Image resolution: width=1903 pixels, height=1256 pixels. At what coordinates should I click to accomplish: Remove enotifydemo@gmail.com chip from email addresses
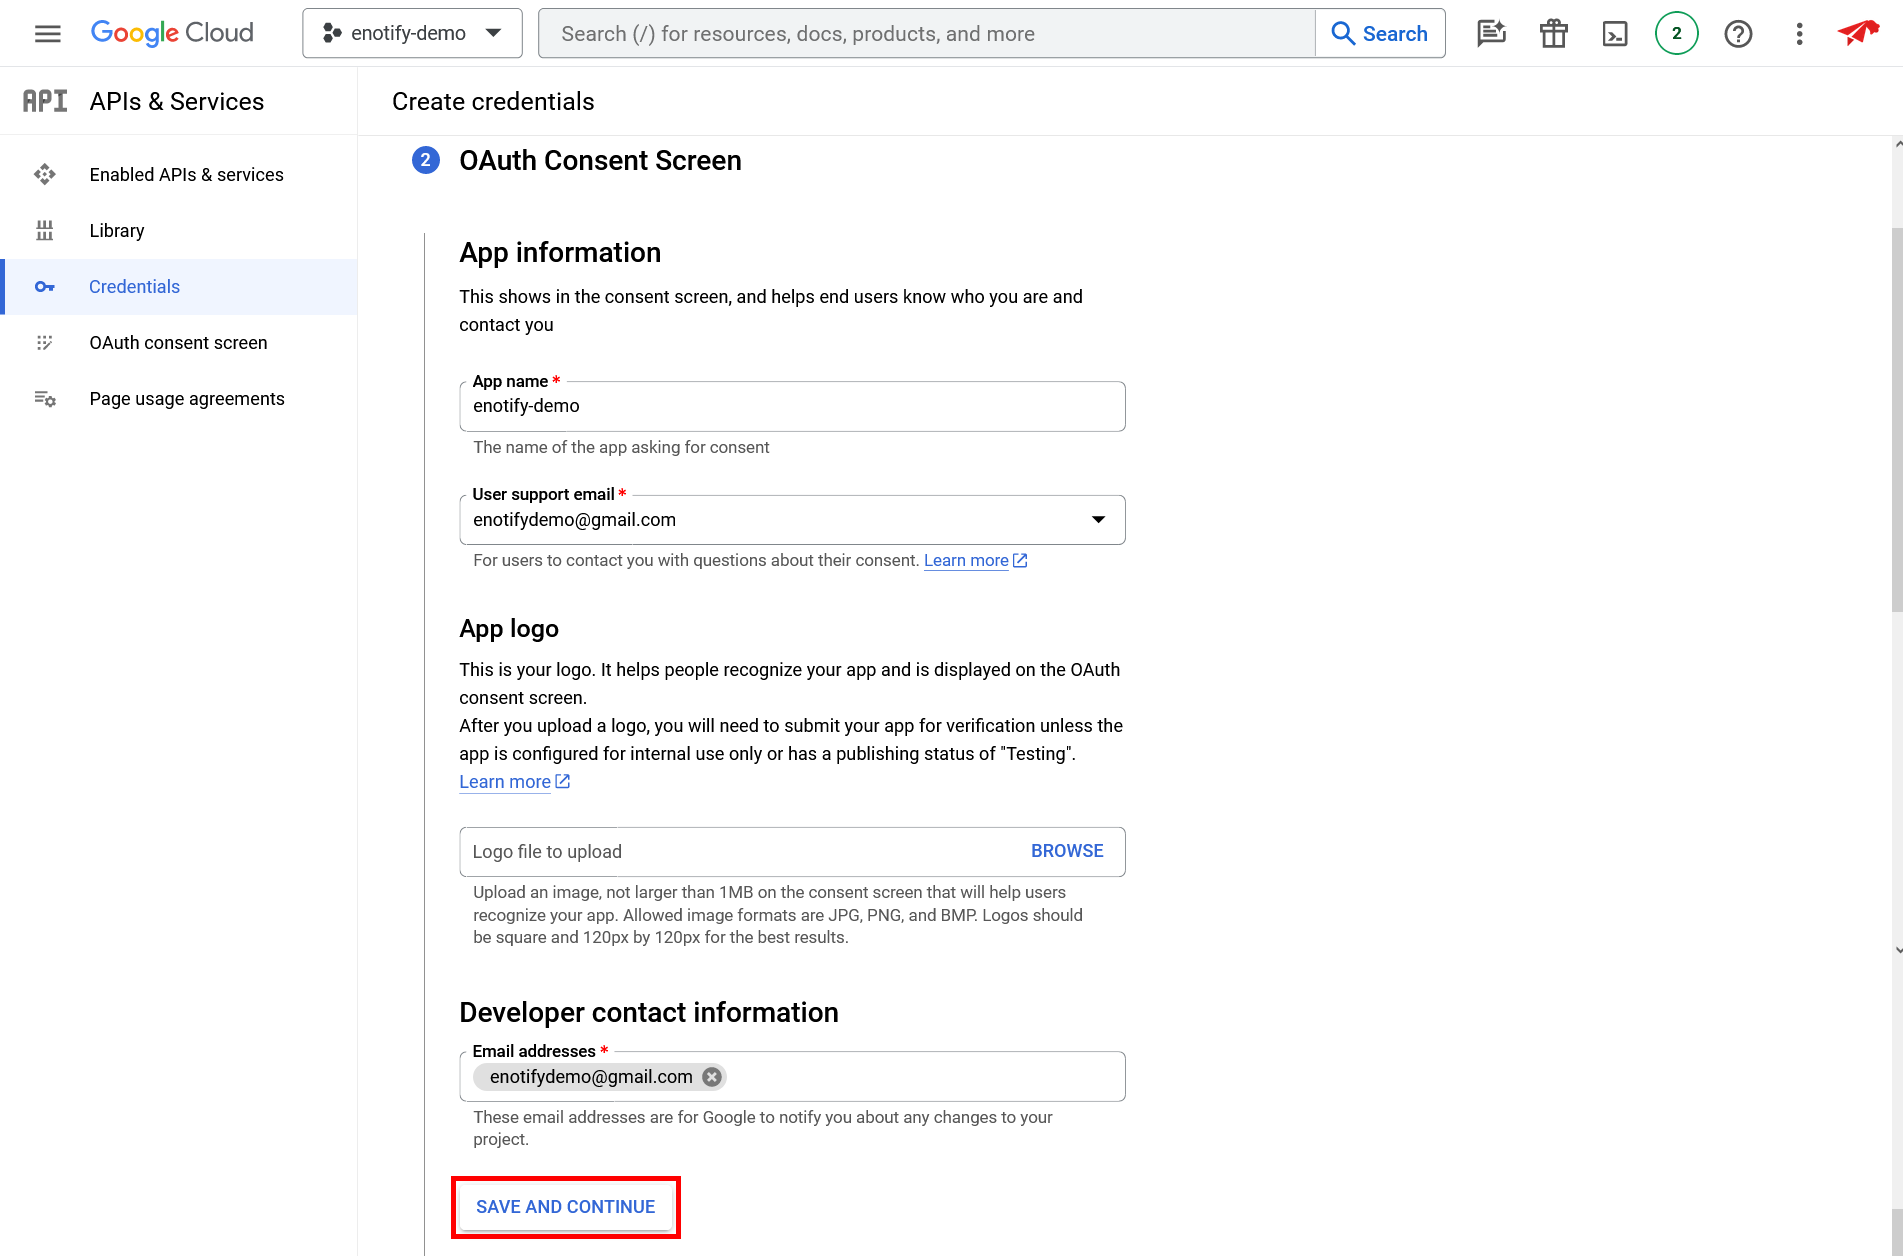pos(712,1077)
